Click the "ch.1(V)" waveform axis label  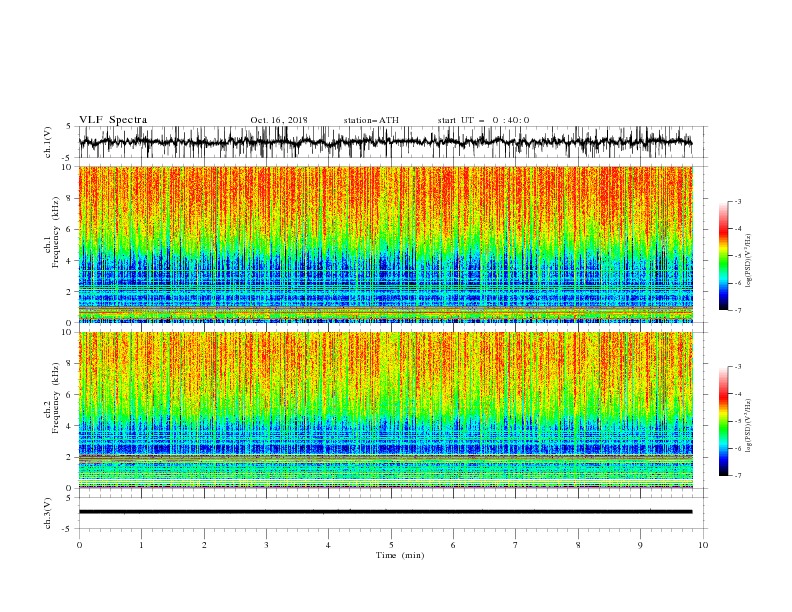point(48,142)
